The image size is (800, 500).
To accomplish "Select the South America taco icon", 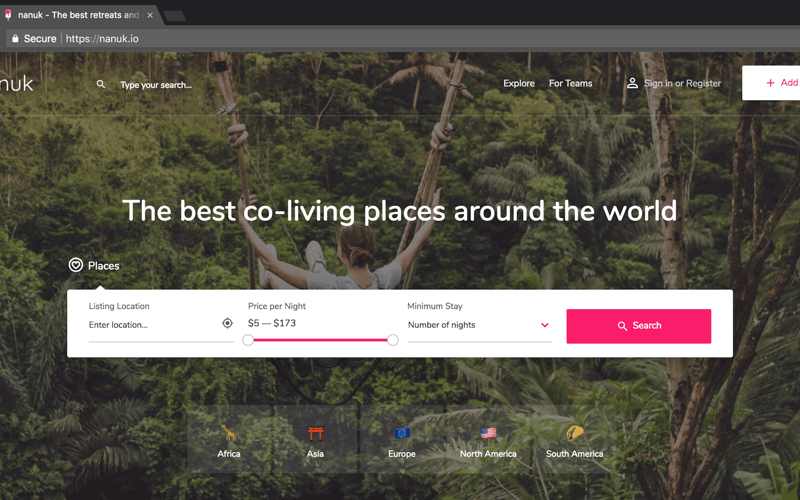I will (574, 433).
